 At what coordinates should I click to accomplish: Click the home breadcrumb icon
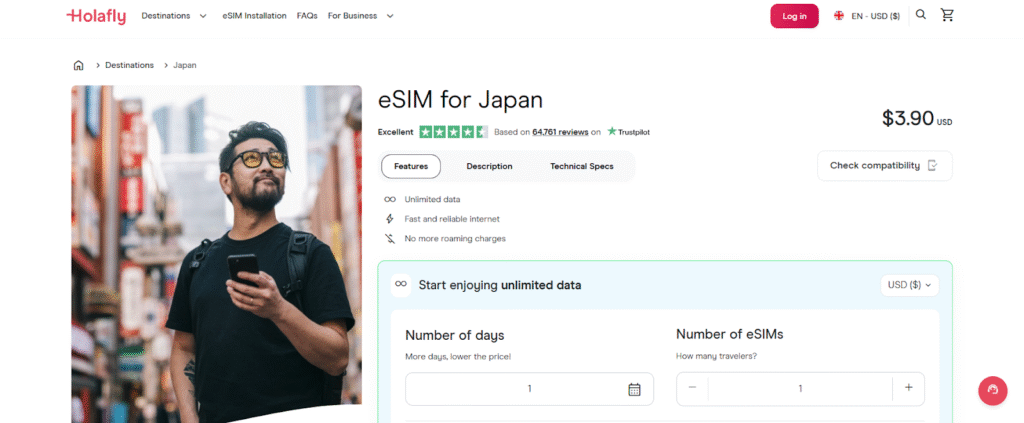click(x=78, y=65)
